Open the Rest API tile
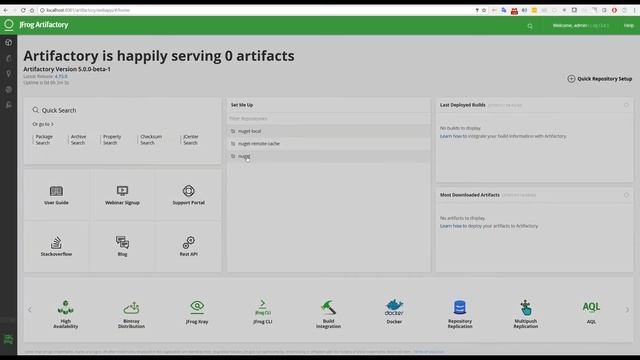Screen dimensions: 640x360 [x=189, y=247]
